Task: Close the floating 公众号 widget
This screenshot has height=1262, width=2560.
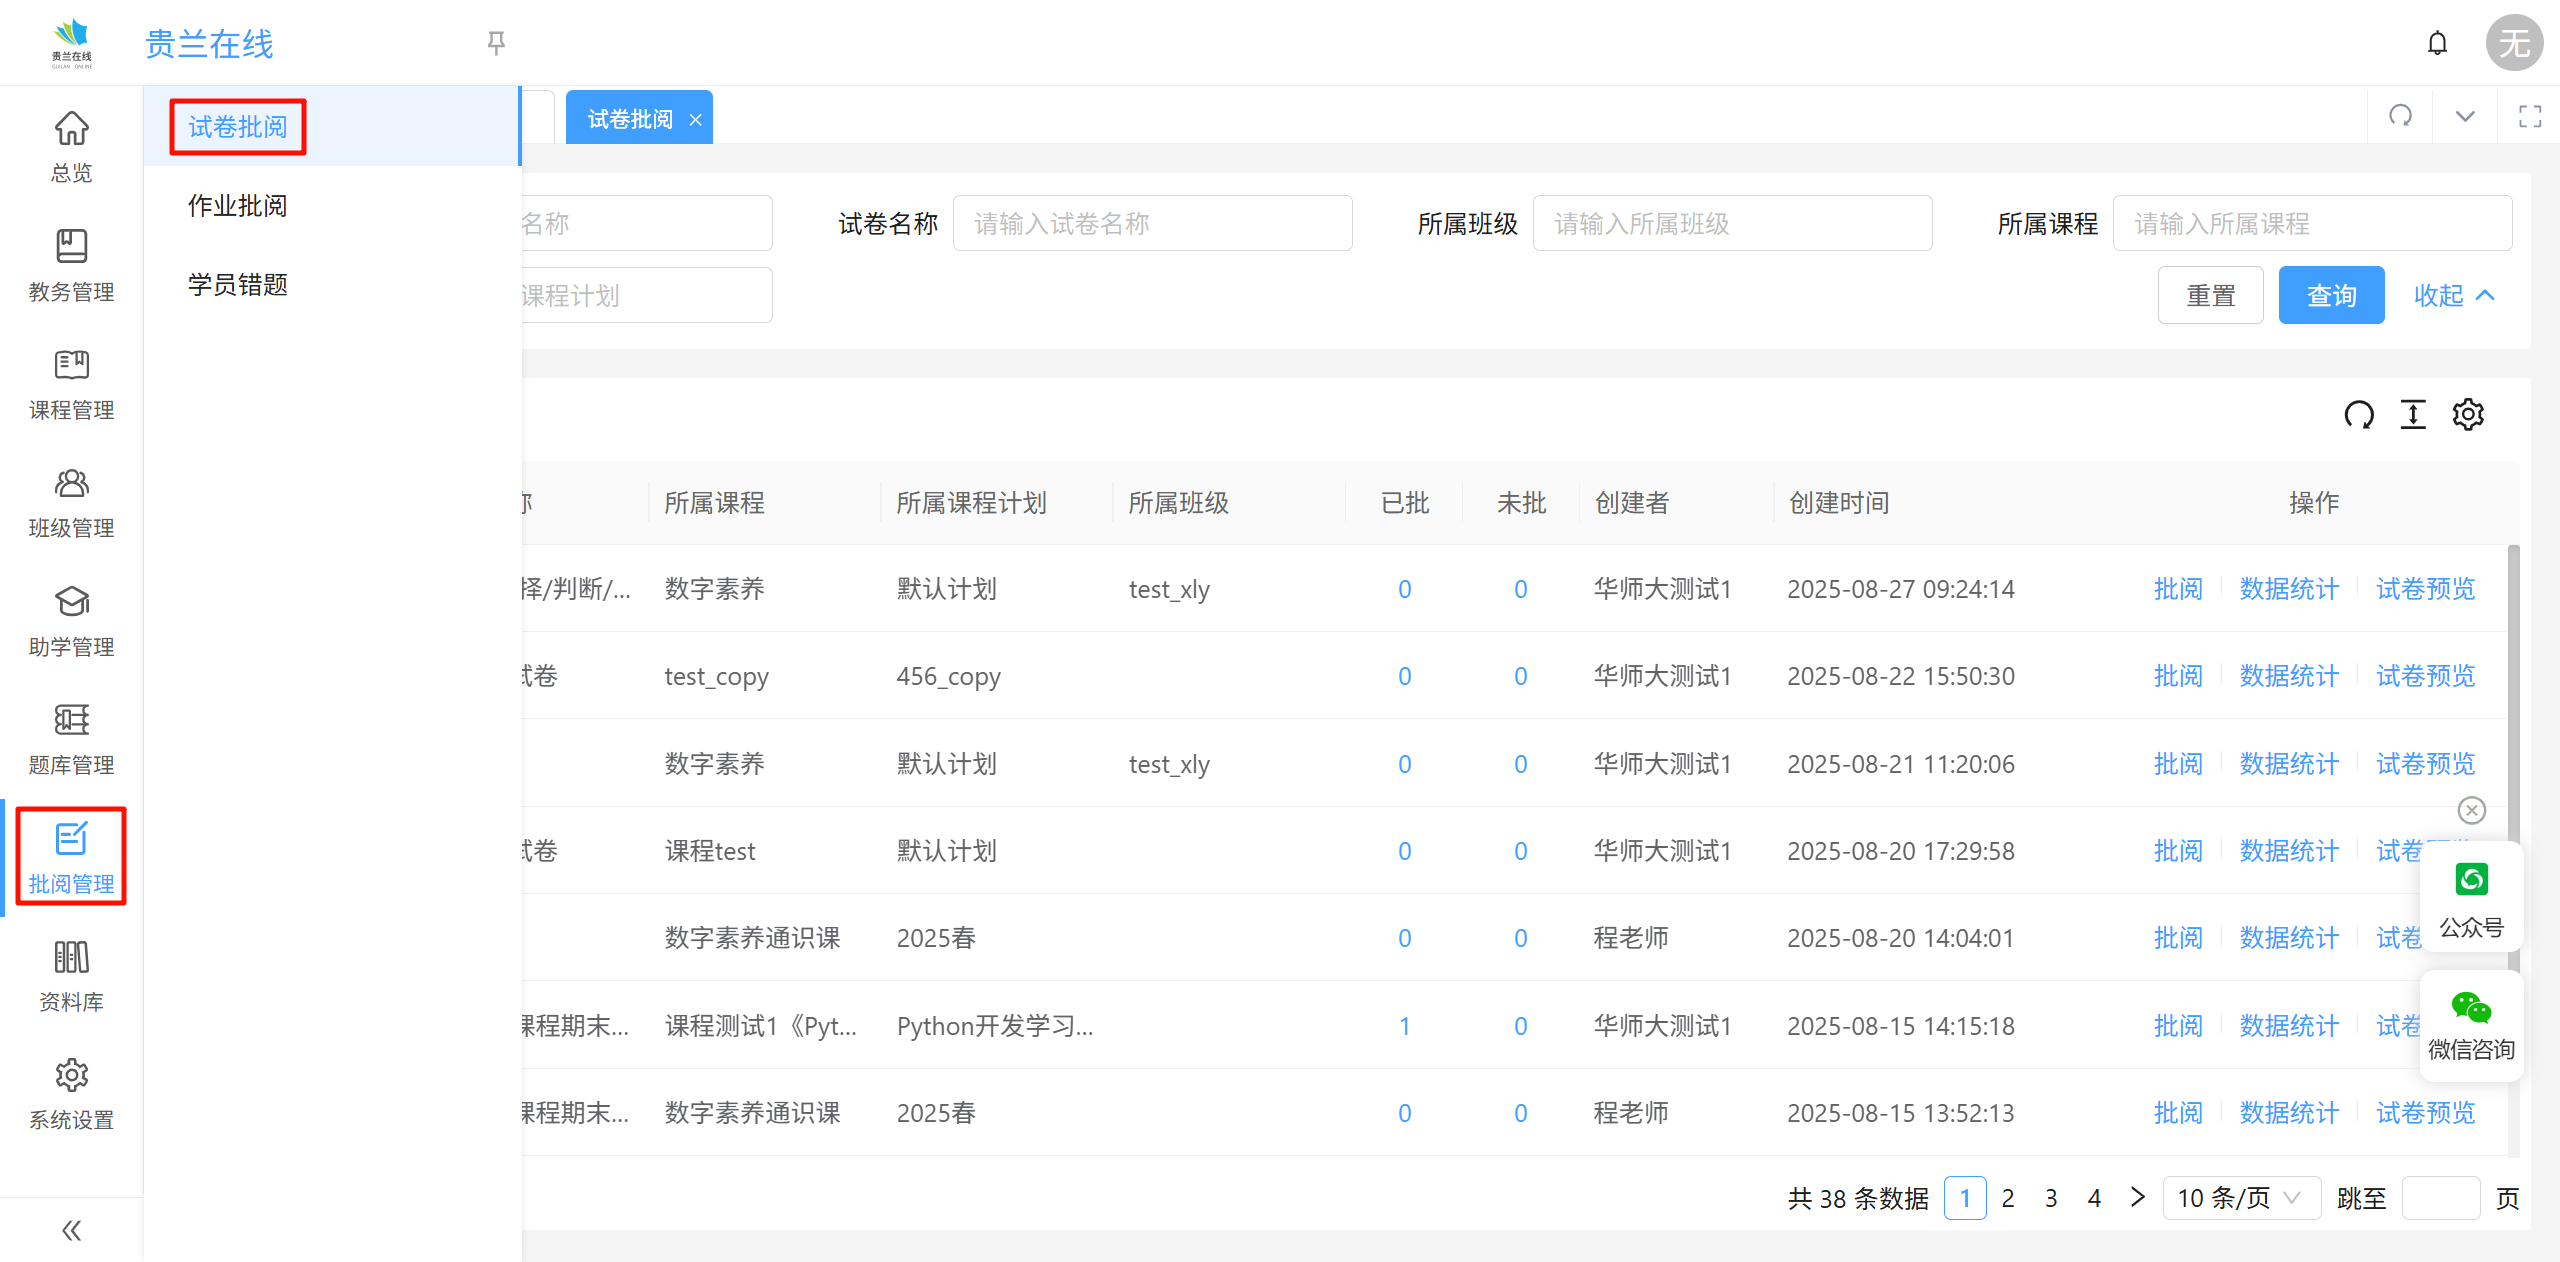Action: [2471, 810]
